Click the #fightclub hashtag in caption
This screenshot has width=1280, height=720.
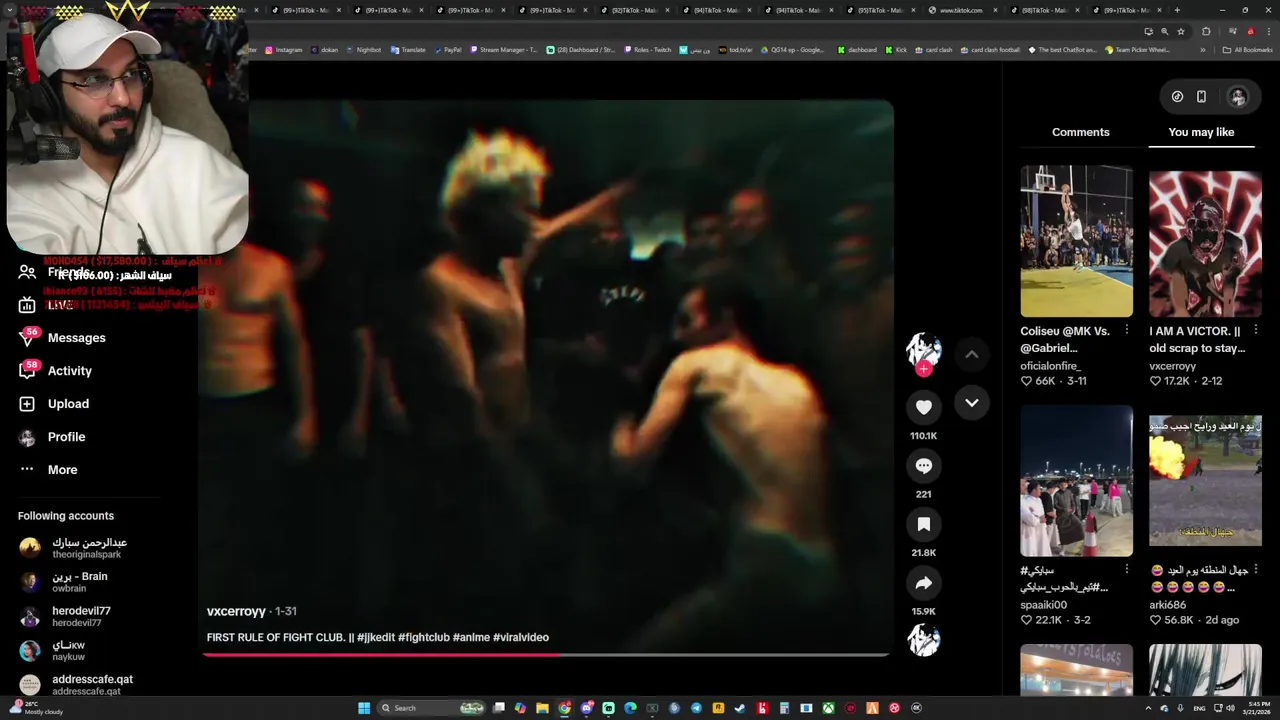(424, 637)
